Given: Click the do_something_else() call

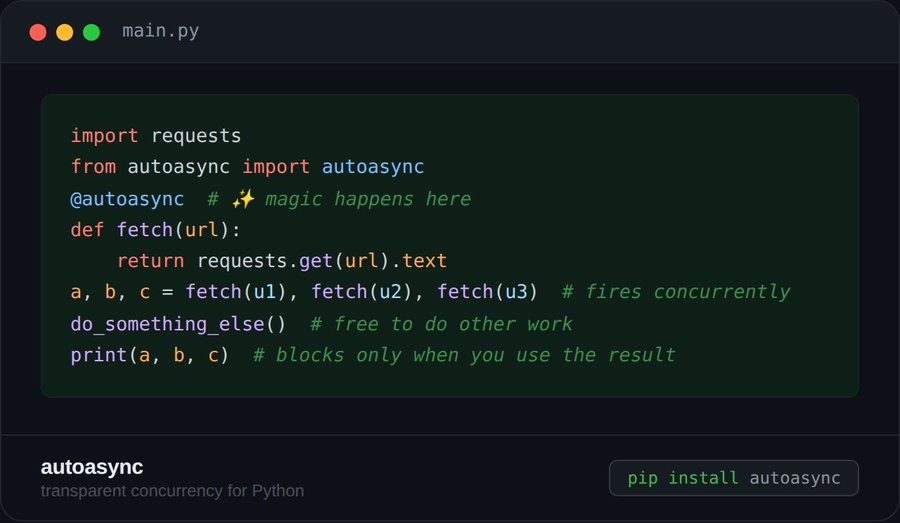Looking at the screenshot, I should (178, 324).
